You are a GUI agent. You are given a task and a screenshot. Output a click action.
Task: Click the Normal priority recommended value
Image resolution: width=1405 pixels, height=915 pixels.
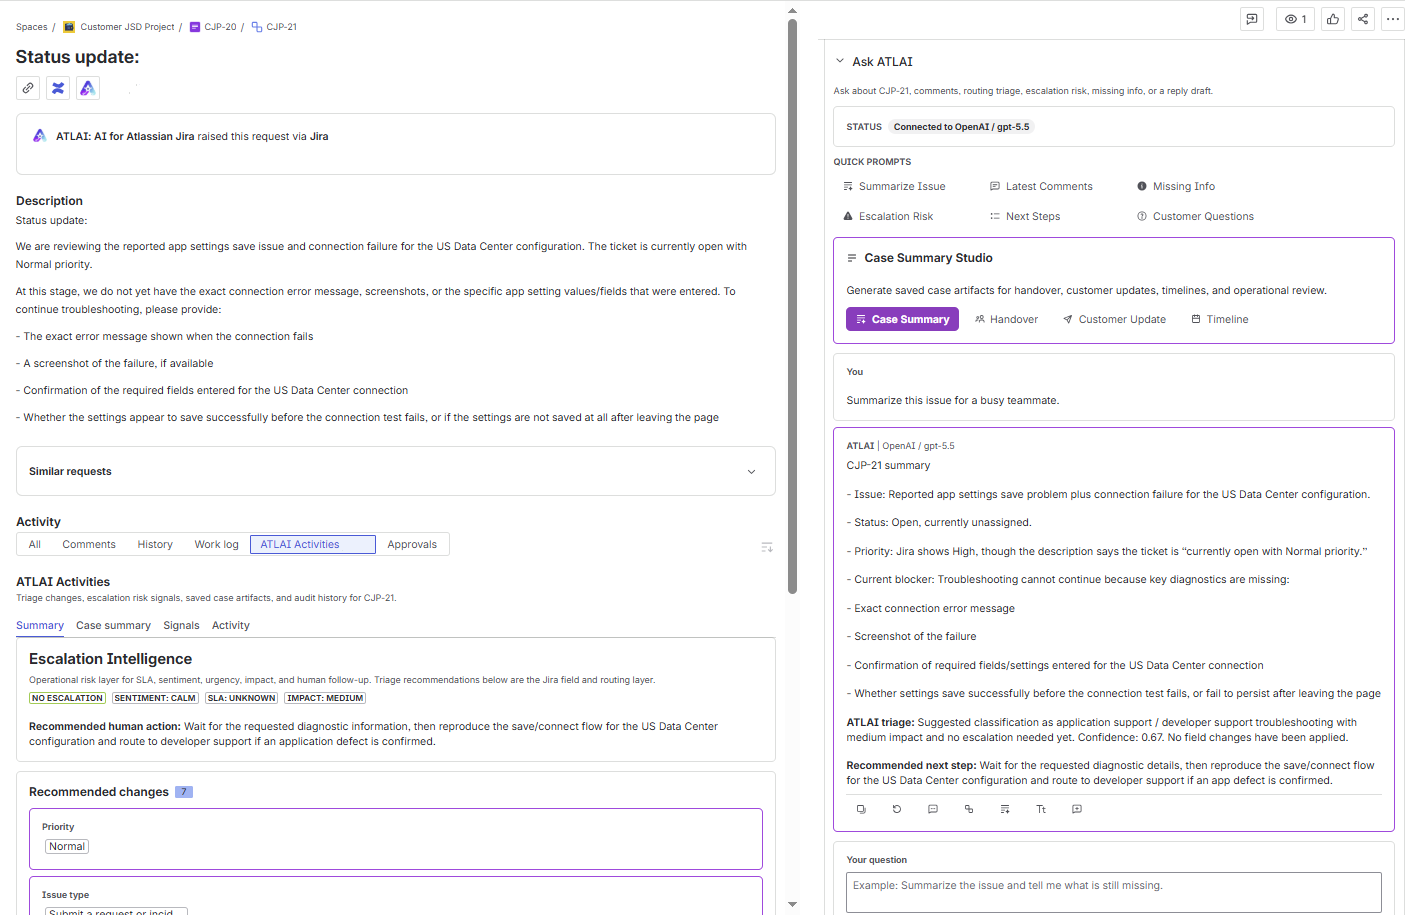pos(67,846)
